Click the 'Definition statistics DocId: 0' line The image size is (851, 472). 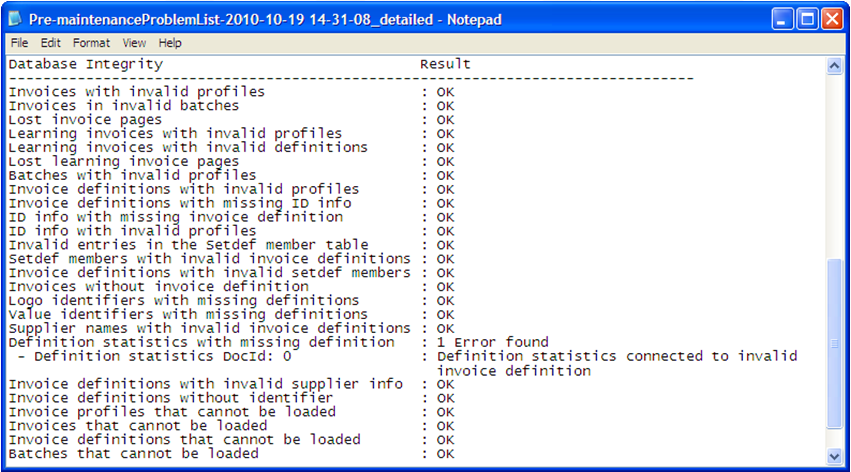tap(155, 356)
